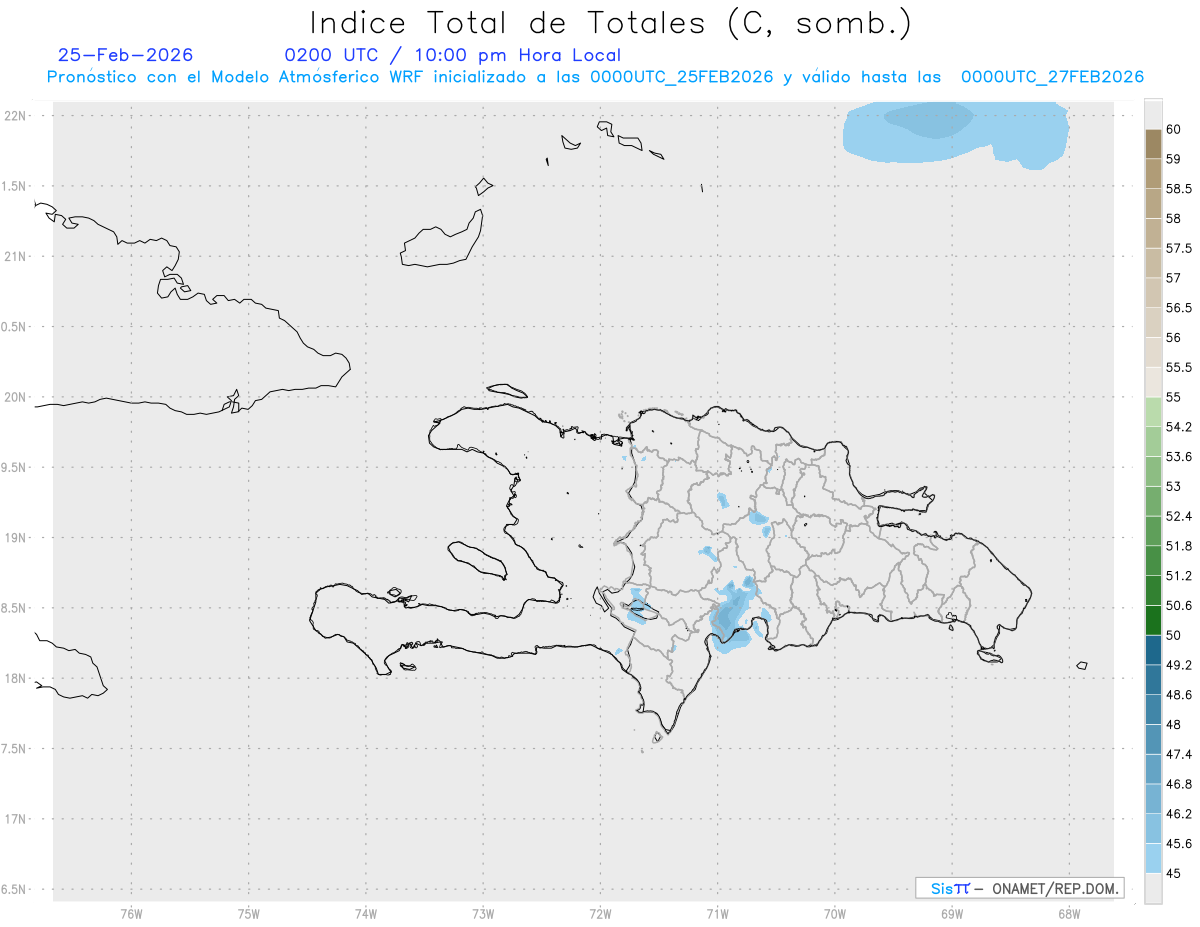This screenshot has width=1200, height=927.
Task: Click the initialization time '0000UTC_25FEB2026'
Action: click(x=681, y=77)
